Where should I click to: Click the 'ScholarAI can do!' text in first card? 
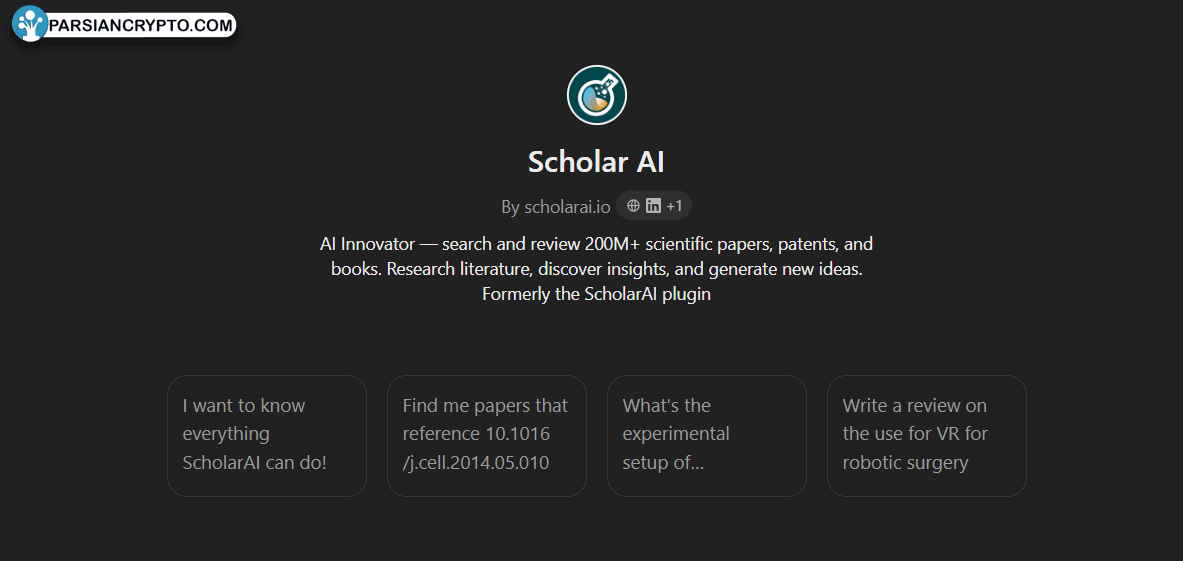(255, 462)
